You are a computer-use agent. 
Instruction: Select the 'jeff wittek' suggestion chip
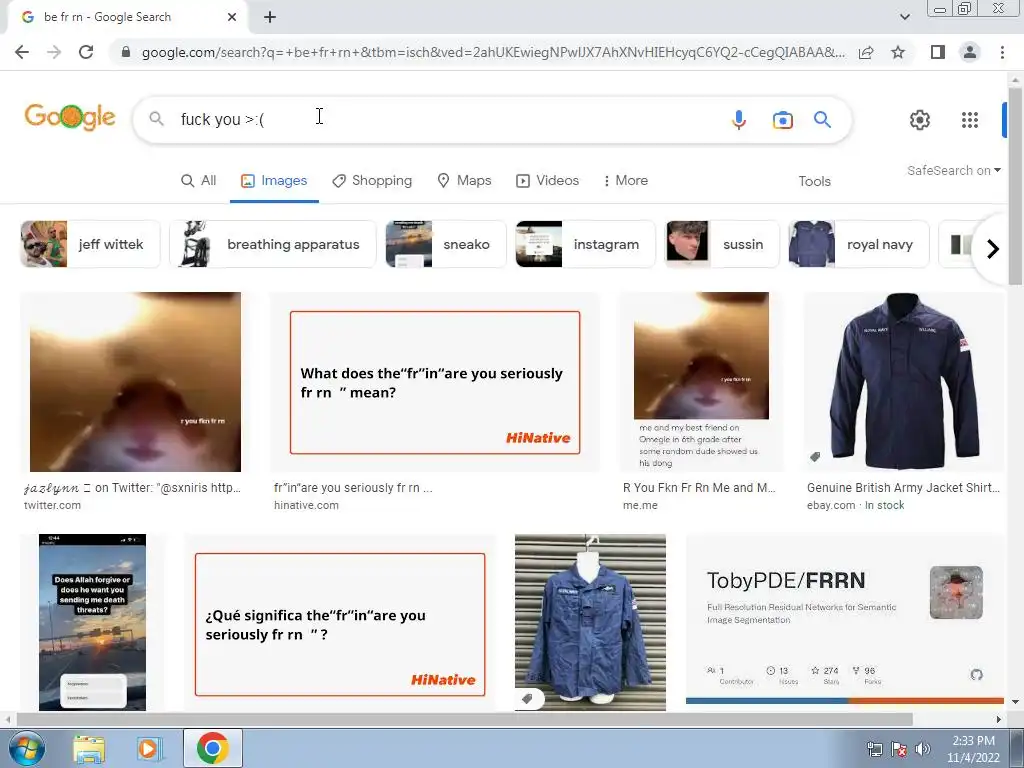point(90,244)
